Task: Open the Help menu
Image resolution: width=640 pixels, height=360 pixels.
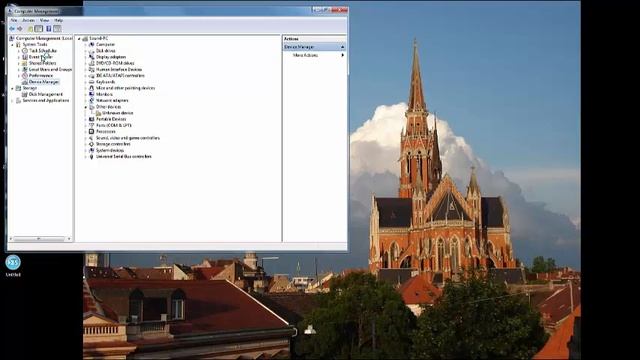Action: tap(59, 20)
